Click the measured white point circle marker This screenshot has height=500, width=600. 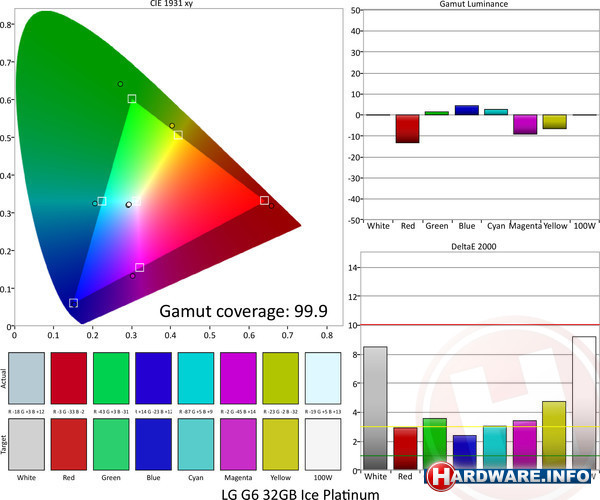tap(129, 205)
